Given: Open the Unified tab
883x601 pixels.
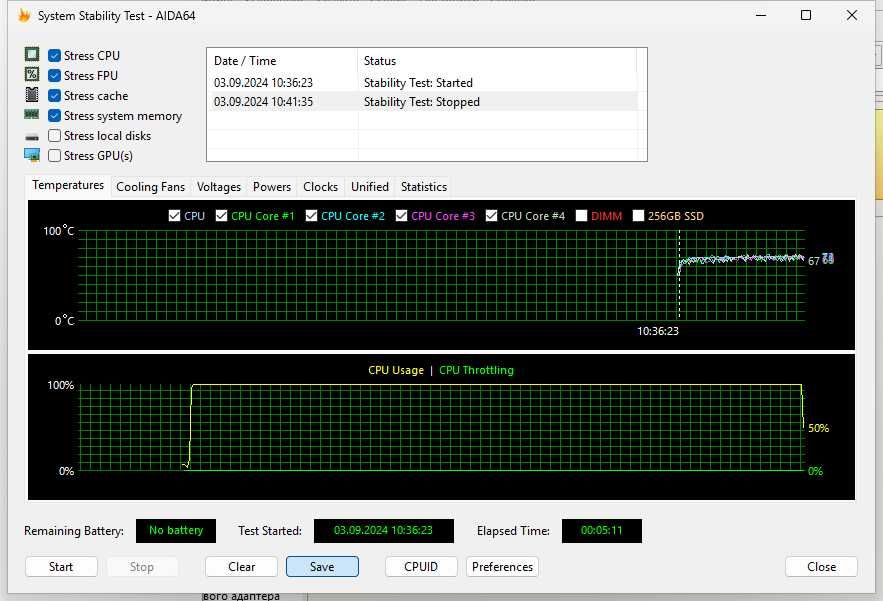Looking at the screenshot, I should tap(370, 187).
